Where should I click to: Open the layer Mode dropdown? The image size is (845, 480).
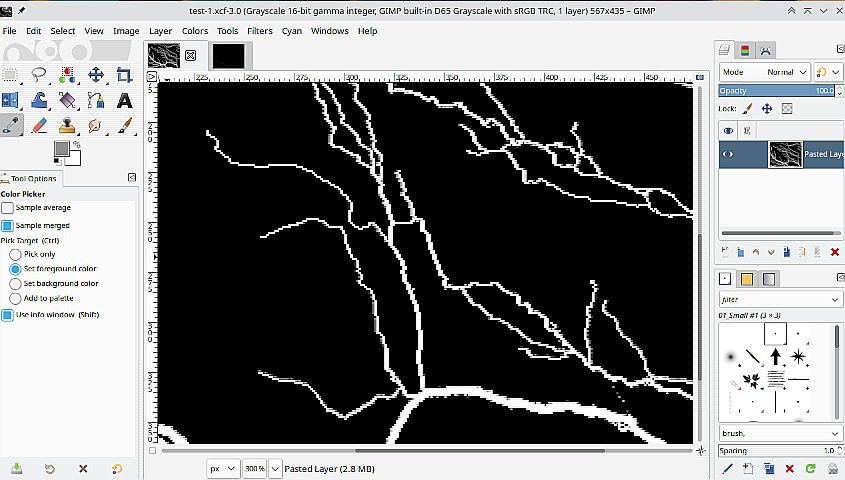[x=765, y=72]
